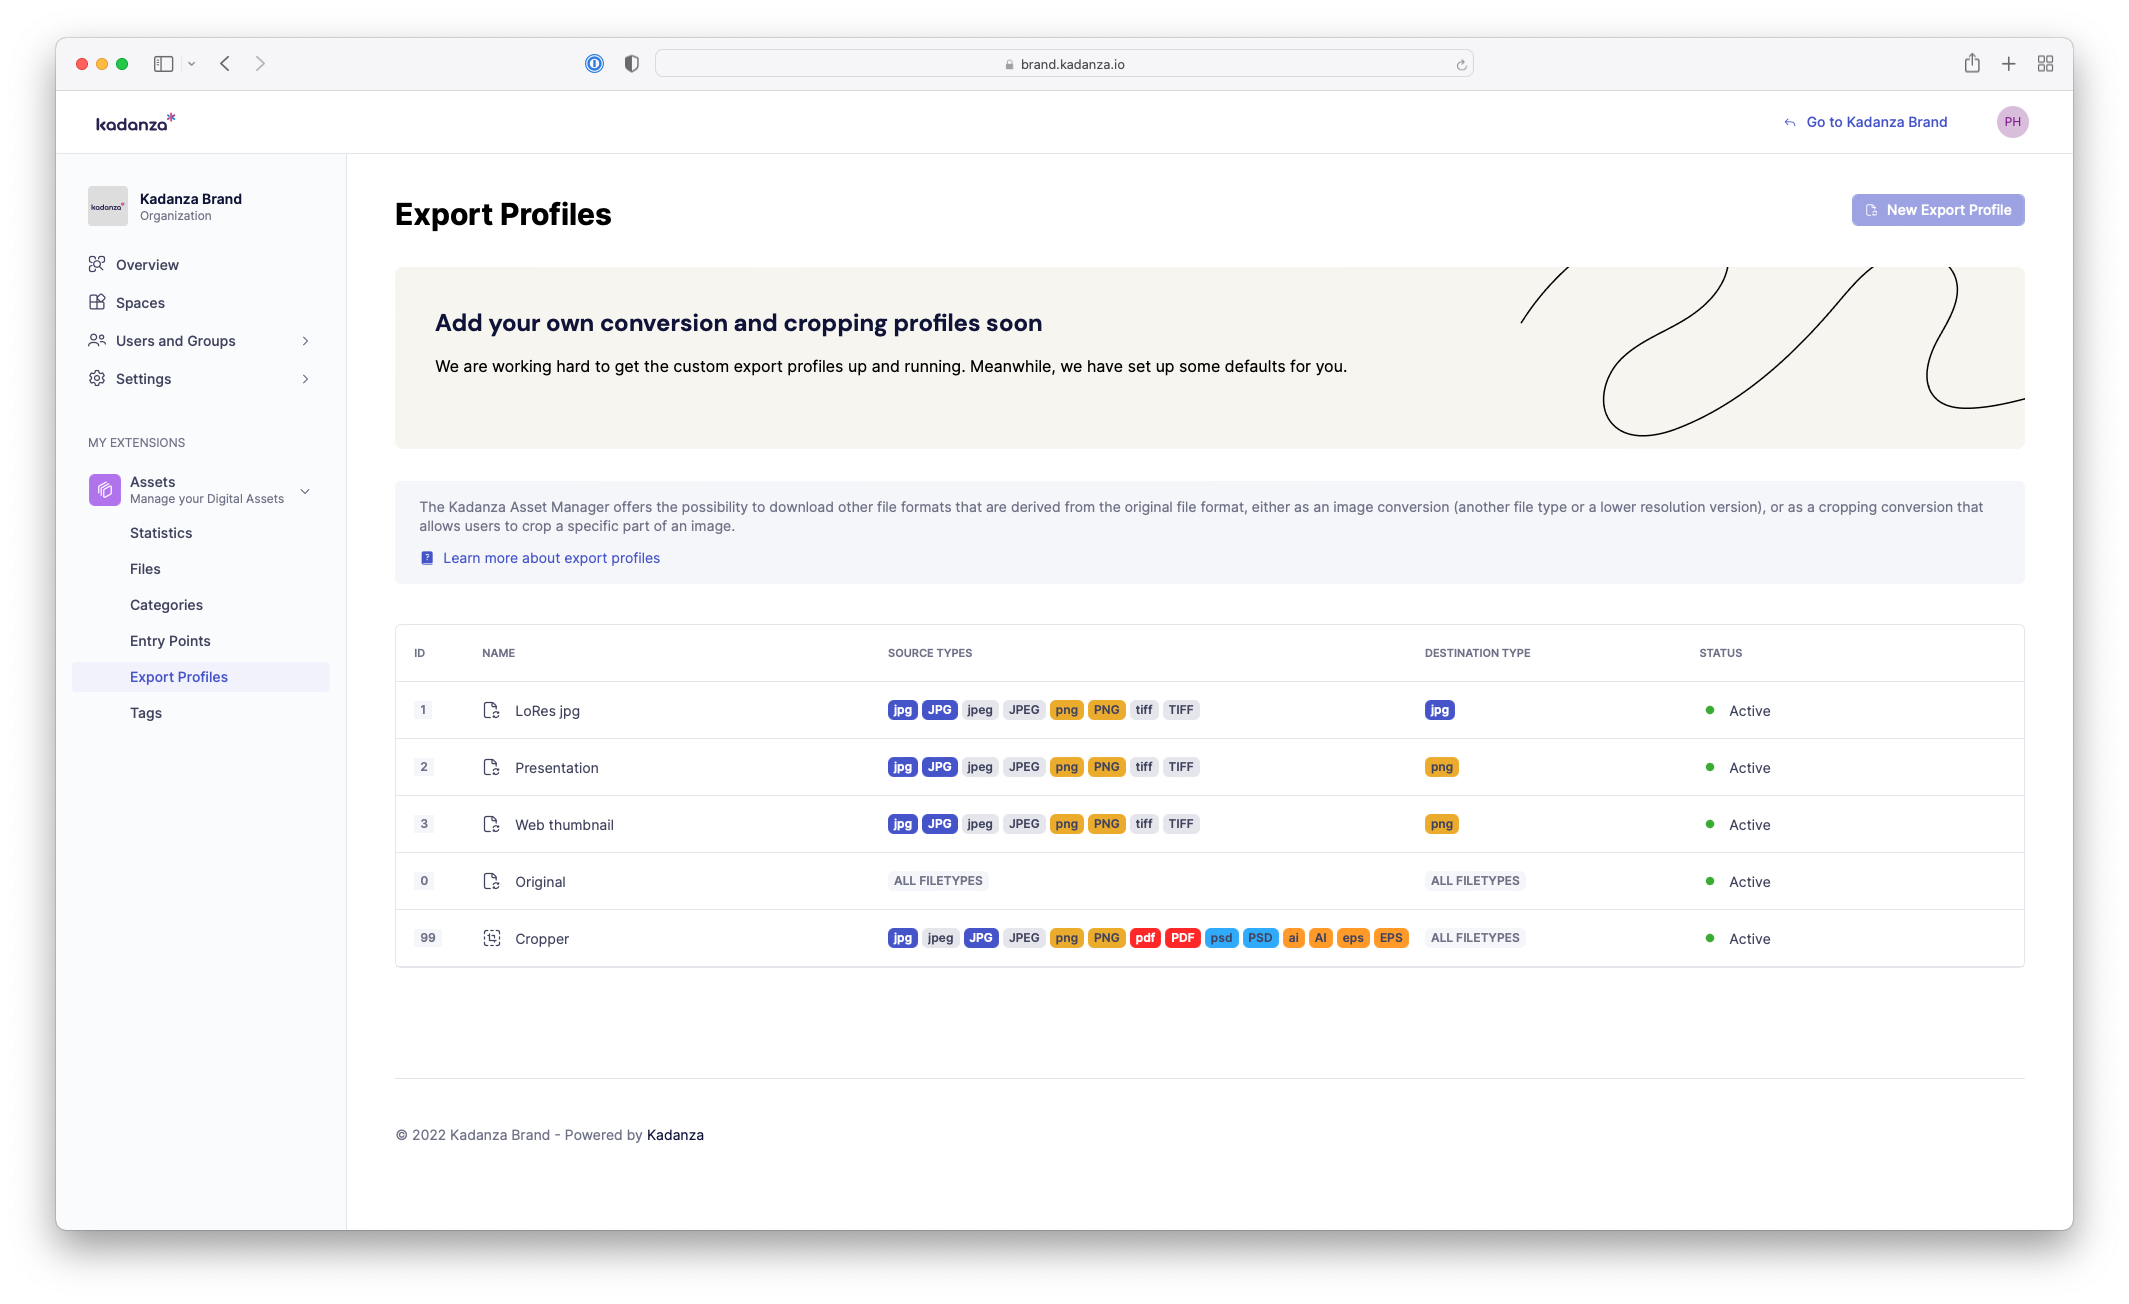The image size is (2129, 1304).
Task: Click the Assets extension purple icon
Action: click(x=104, y=490)
